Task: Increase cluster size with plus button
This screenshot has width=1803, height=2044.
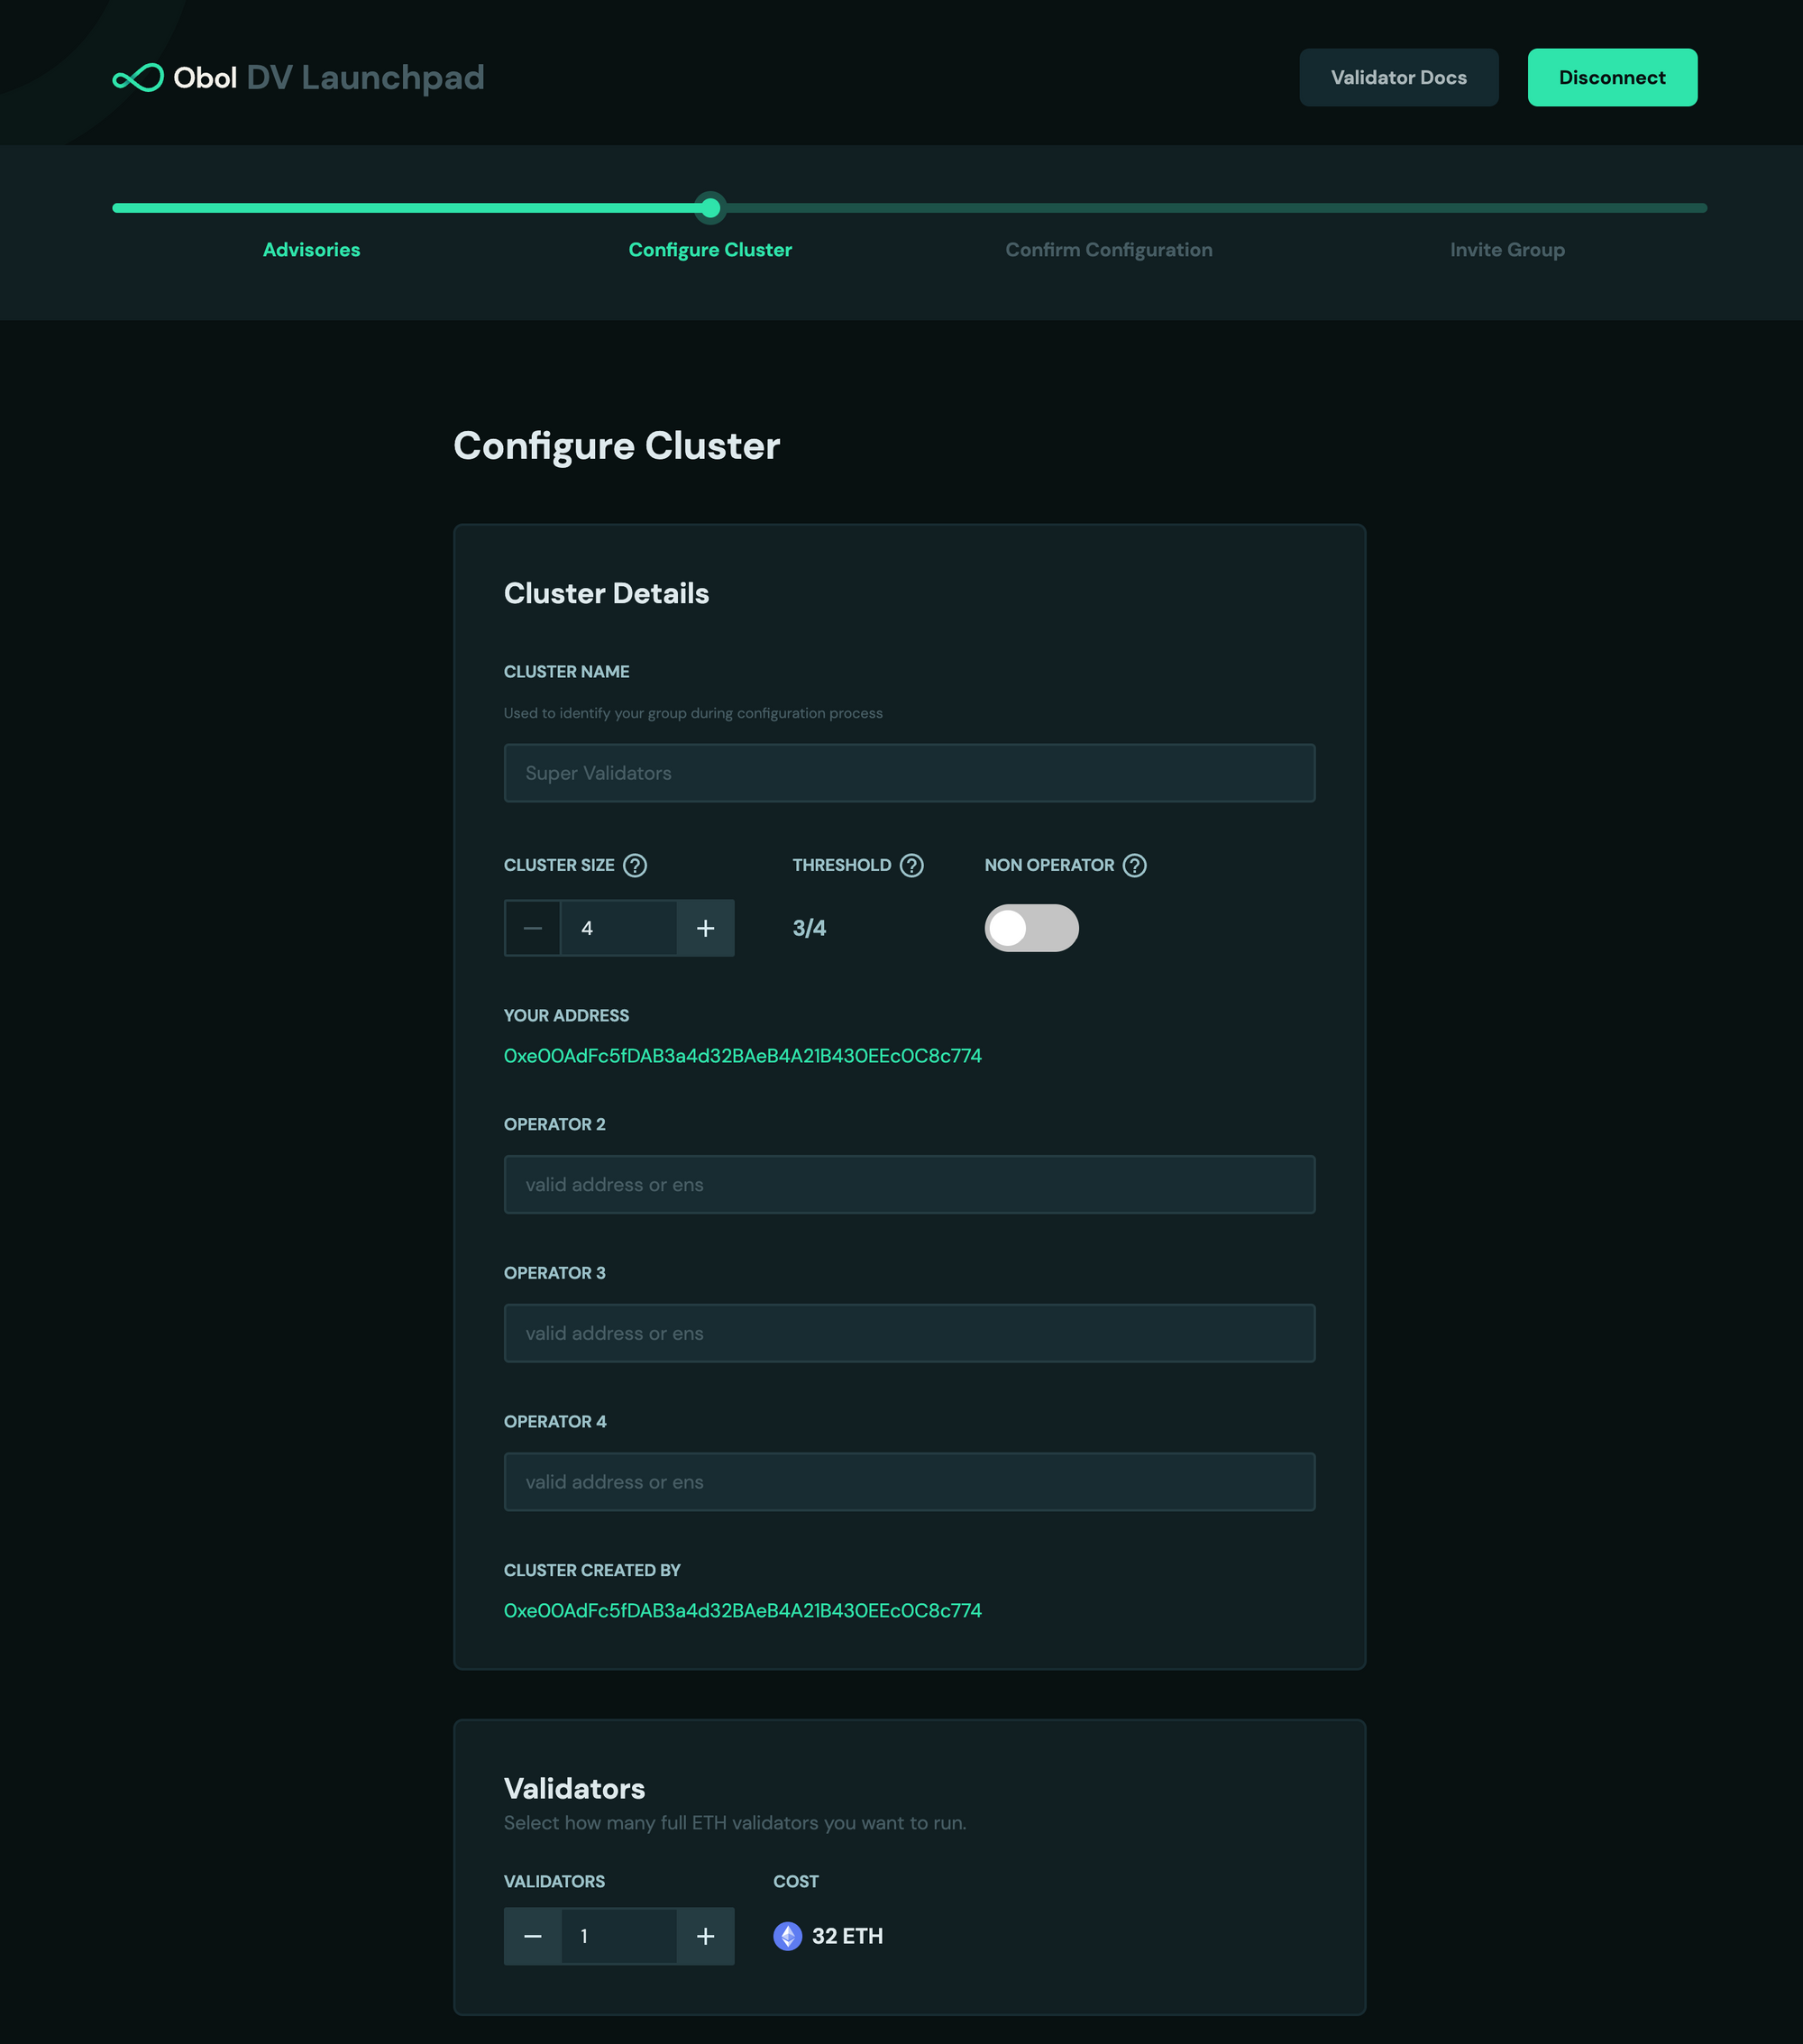Action: 705,928
